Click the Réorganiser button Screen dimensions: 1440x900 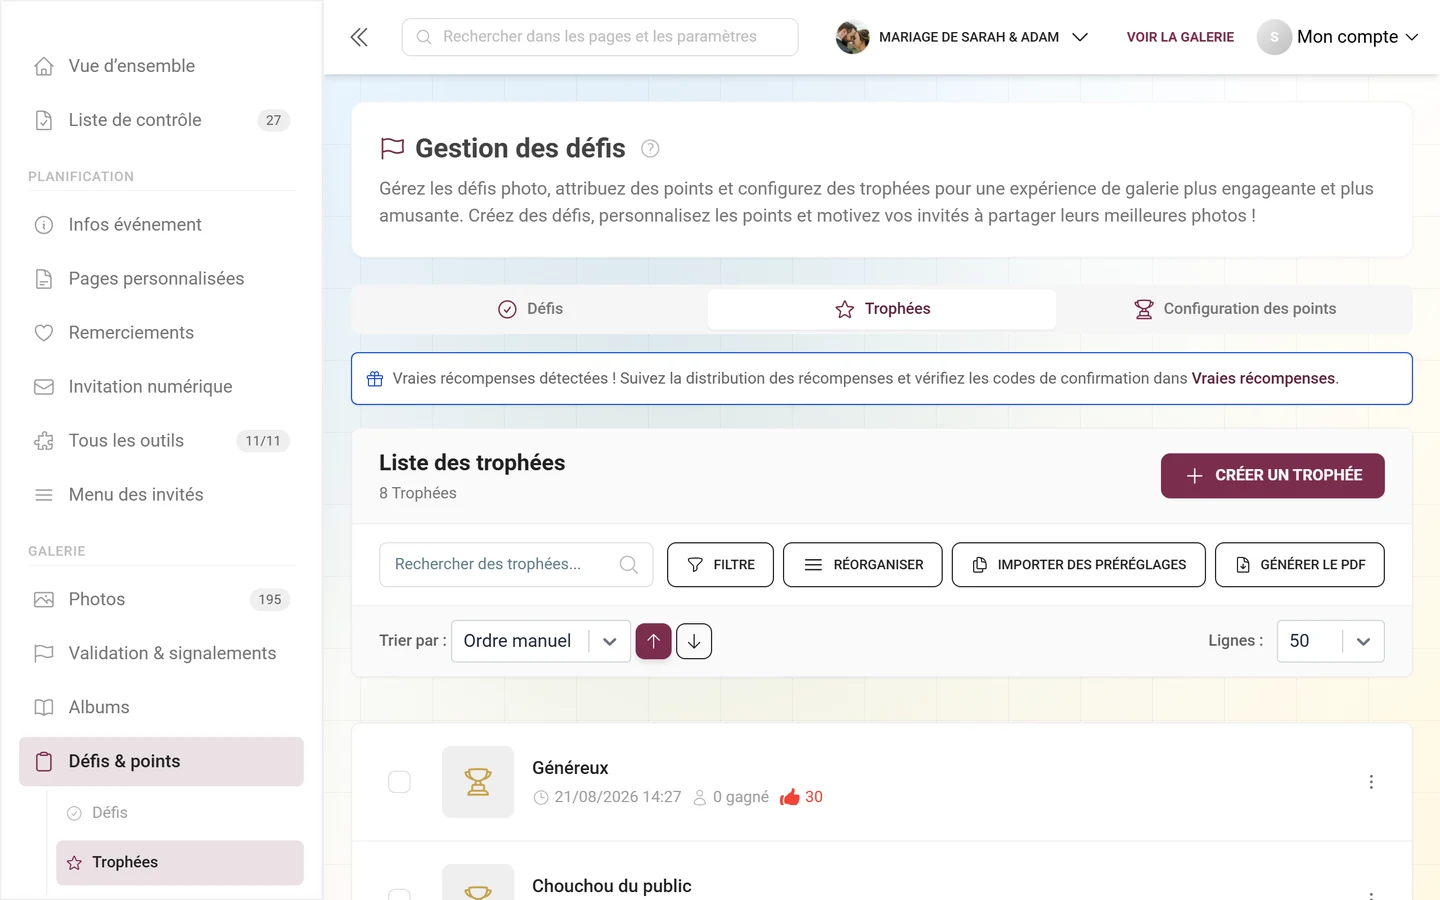862,565
